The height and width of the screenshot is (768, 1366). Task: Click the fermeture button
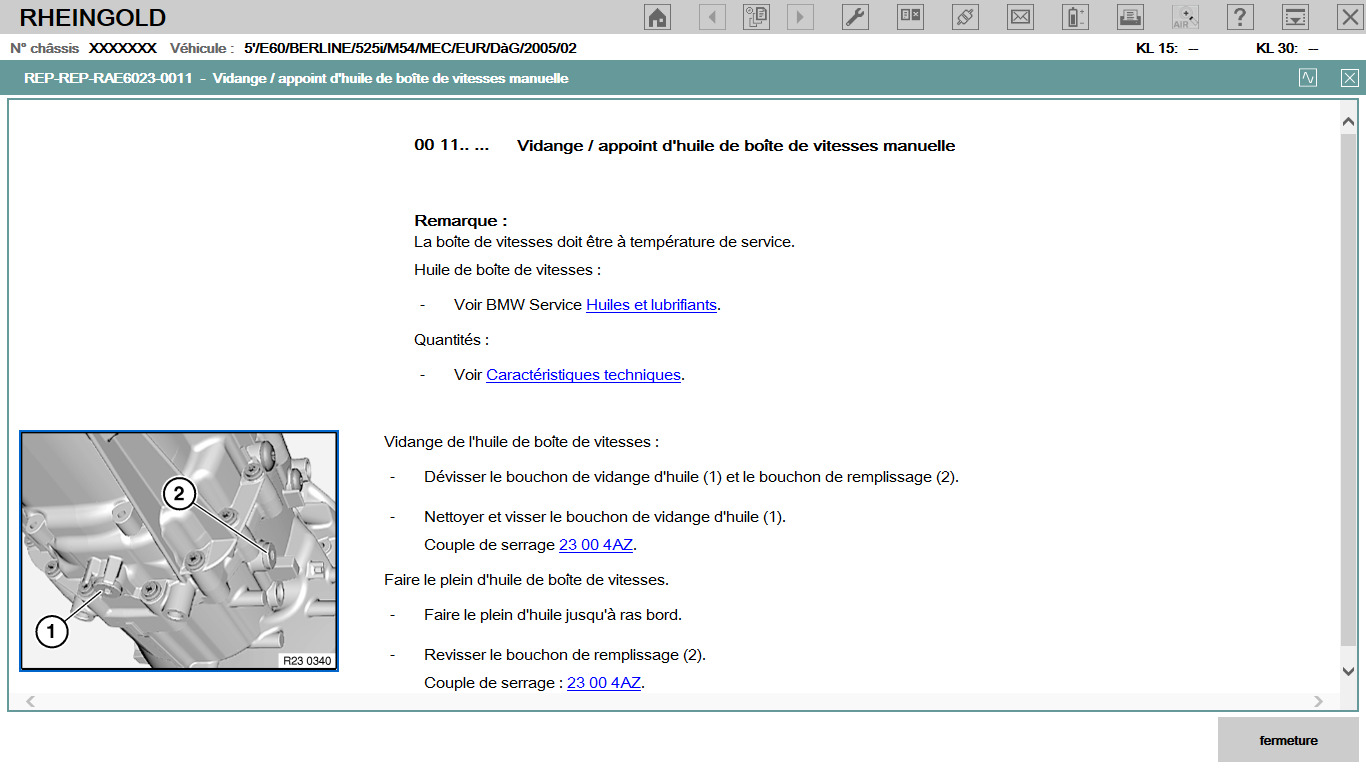(1288, 741)
